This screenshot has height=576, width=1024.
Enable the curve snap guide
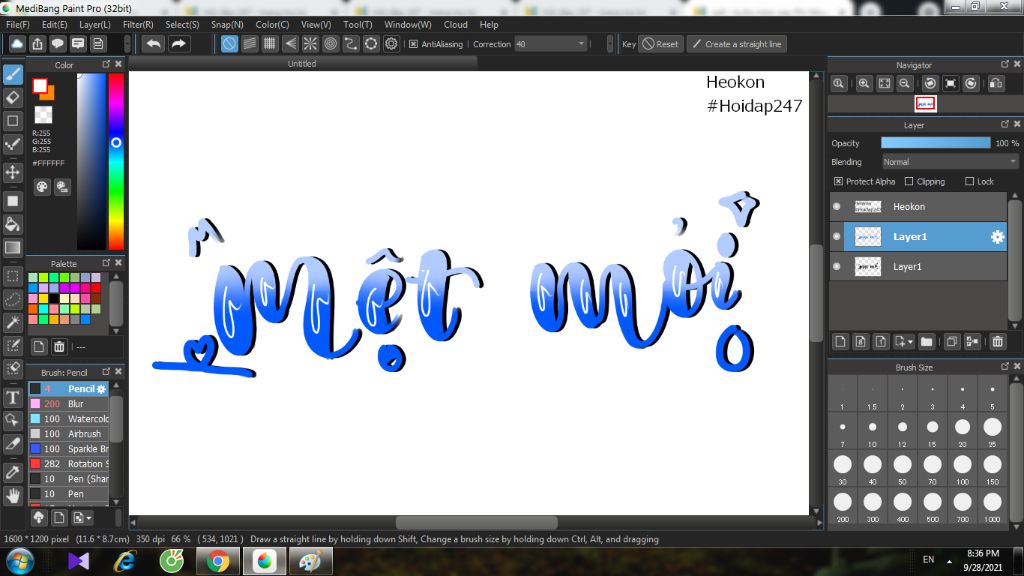pos(351,44)
